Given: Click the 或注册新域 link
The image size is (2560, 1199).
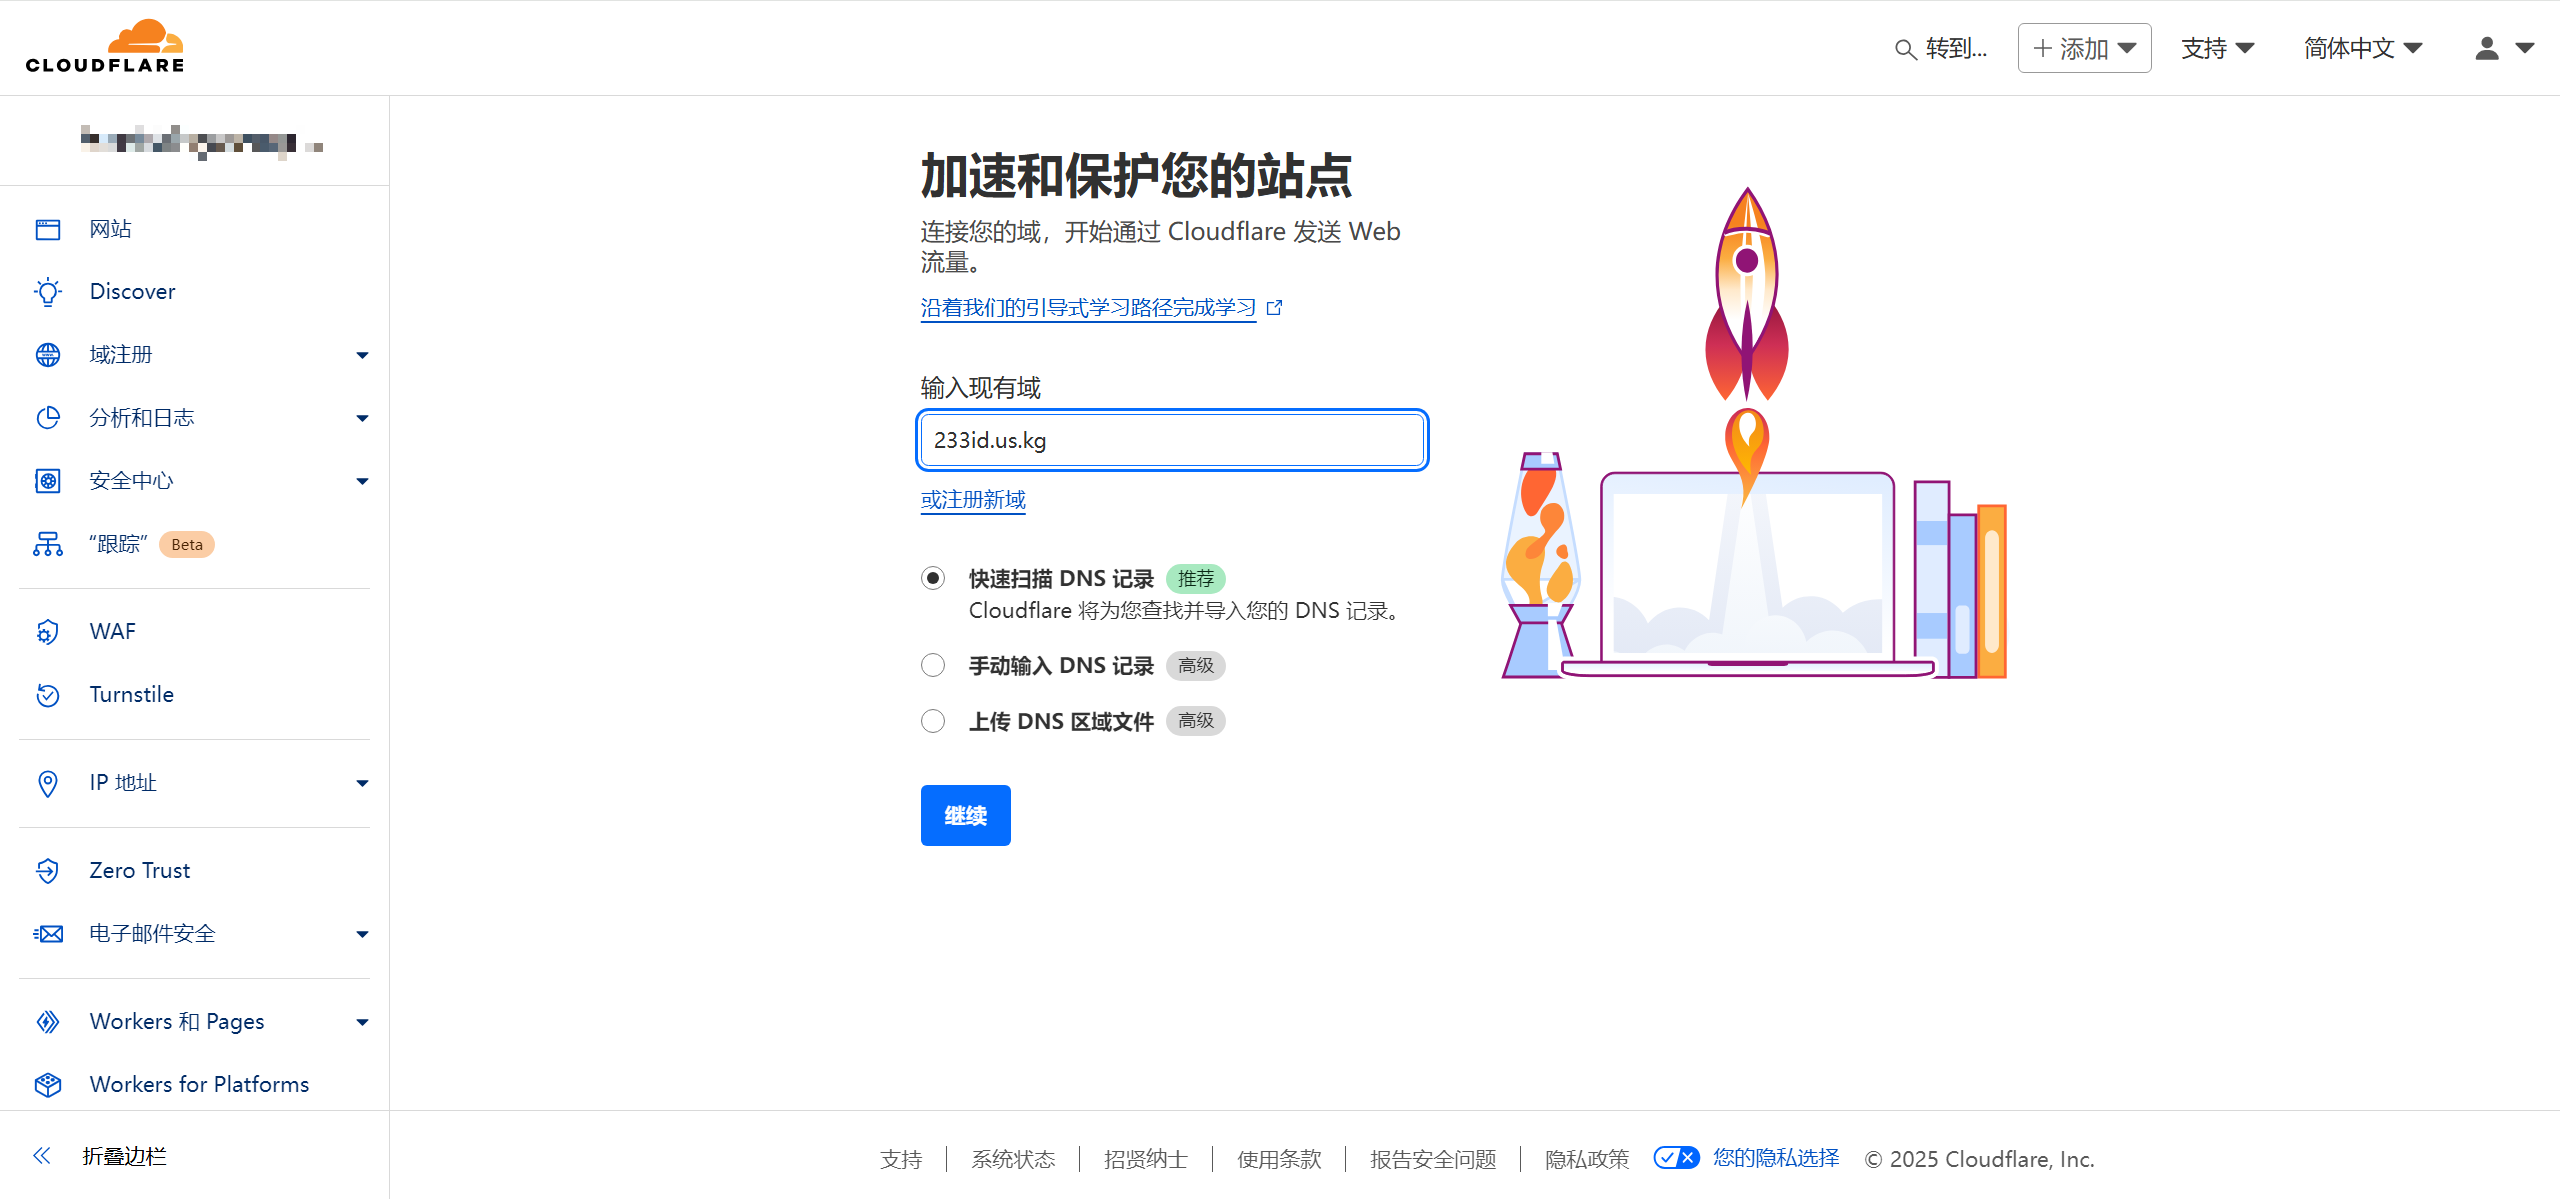Looking at the screenshot, I should [x=973, y=500].
